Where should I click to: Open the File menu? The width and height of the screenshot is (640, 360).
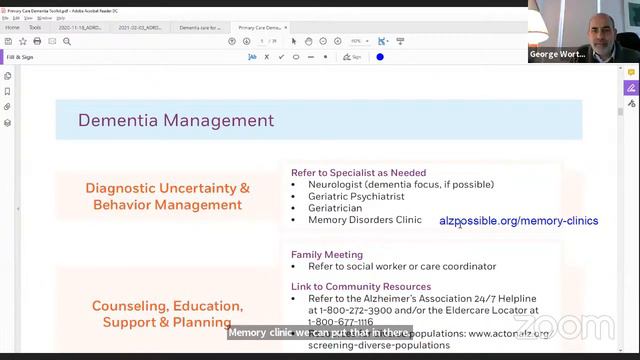5,18
